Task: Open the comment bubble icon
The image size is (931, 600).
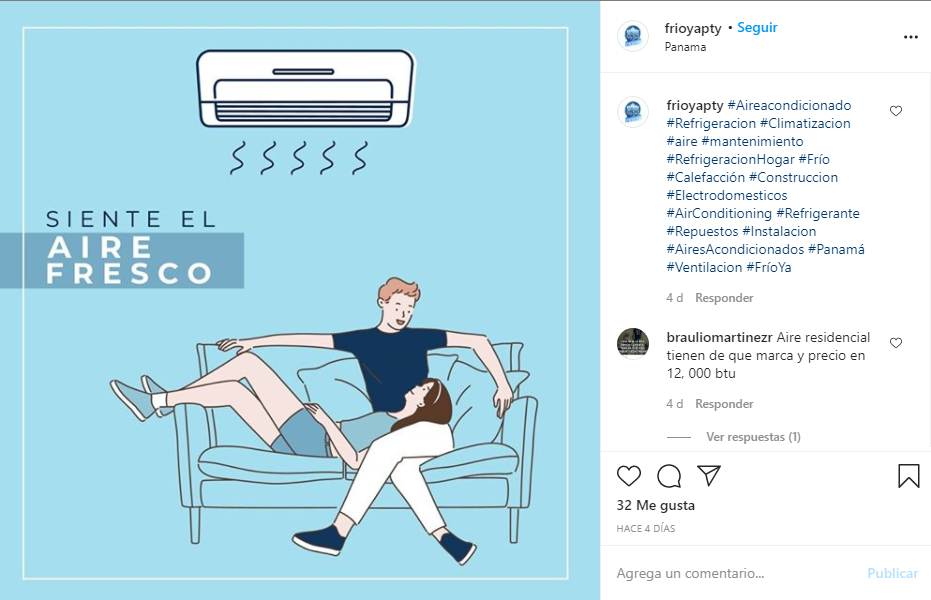Action: coord(669,476)
